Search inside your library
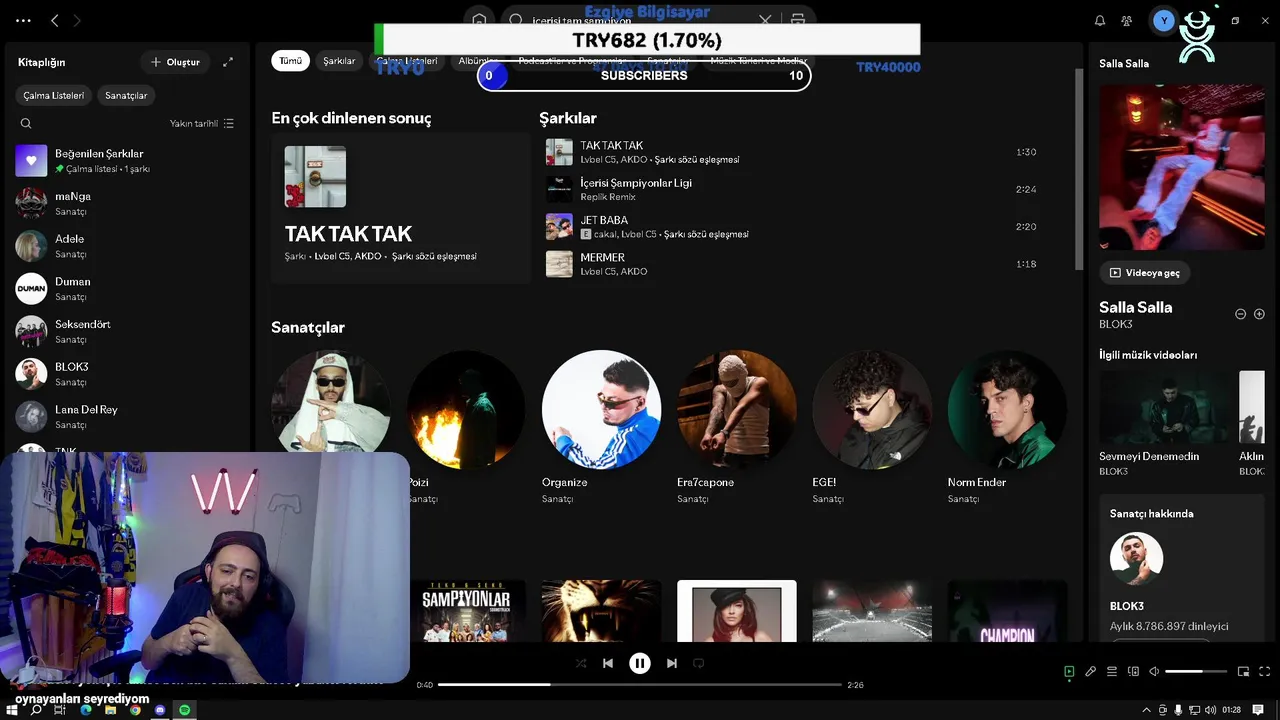This screenshot has width=1280, height=720. pyautogui.click(x=26, y=124)
